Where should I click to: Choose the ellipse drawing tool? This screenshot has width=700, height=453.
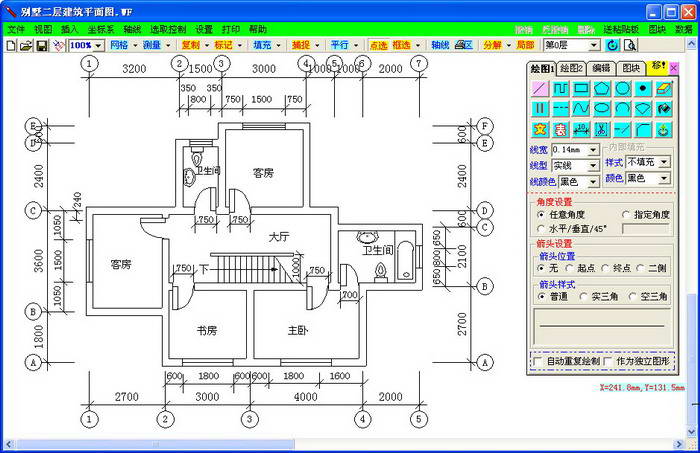point(602,108)
